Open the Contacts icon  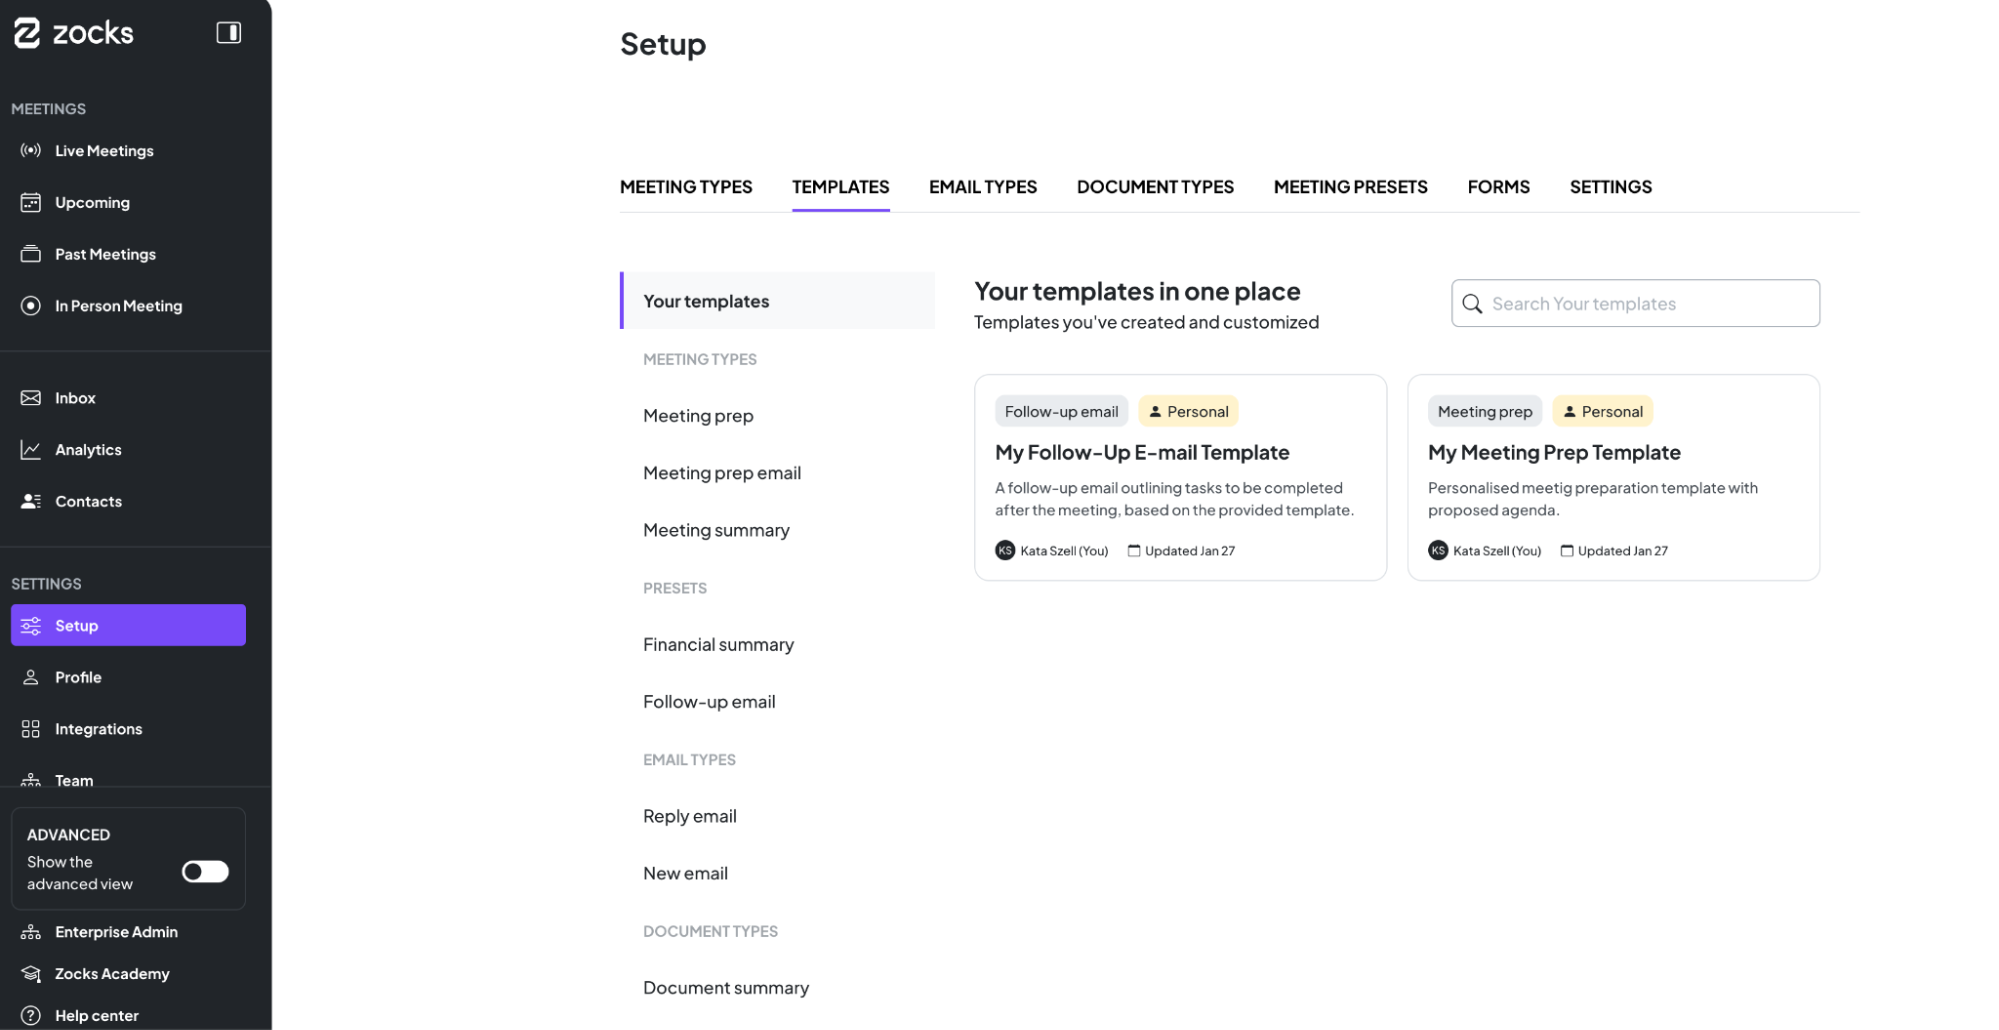point(30,501)
